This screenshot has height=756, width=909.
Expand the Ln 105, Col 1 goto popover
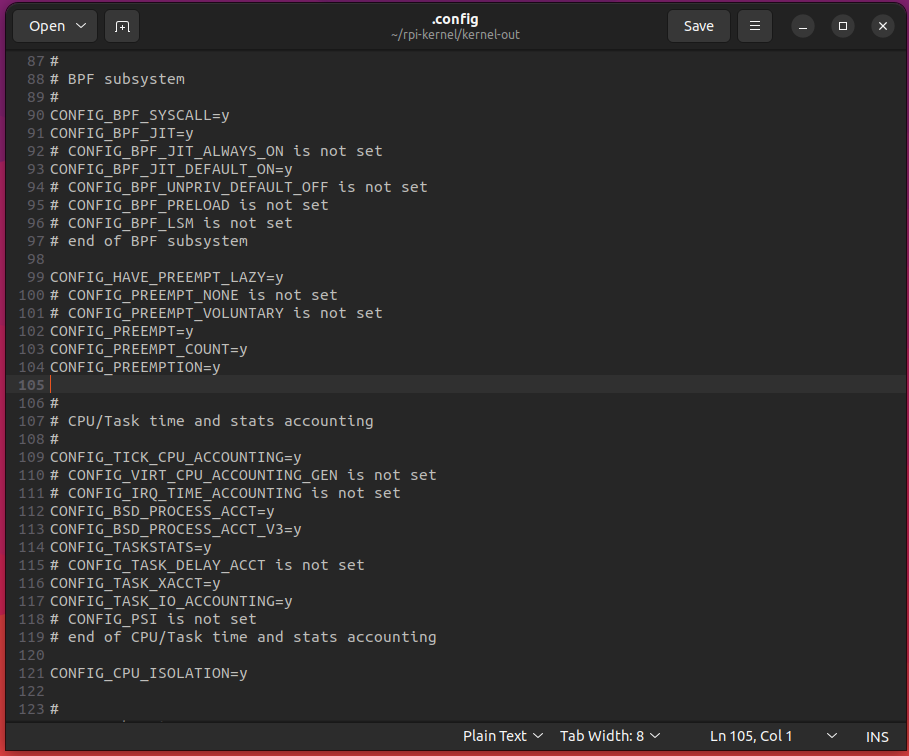(x=751, y=736)
